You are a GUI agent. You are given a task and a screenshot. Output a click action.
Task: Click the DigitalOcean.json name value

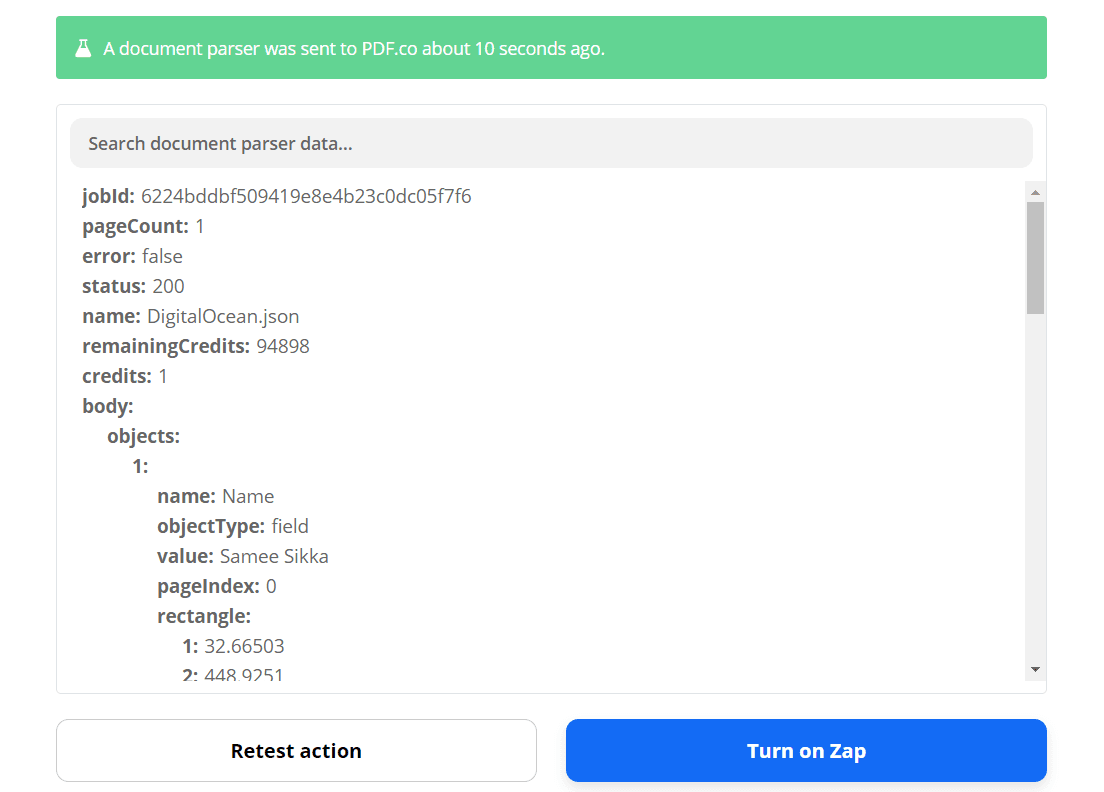click(223, 316)
